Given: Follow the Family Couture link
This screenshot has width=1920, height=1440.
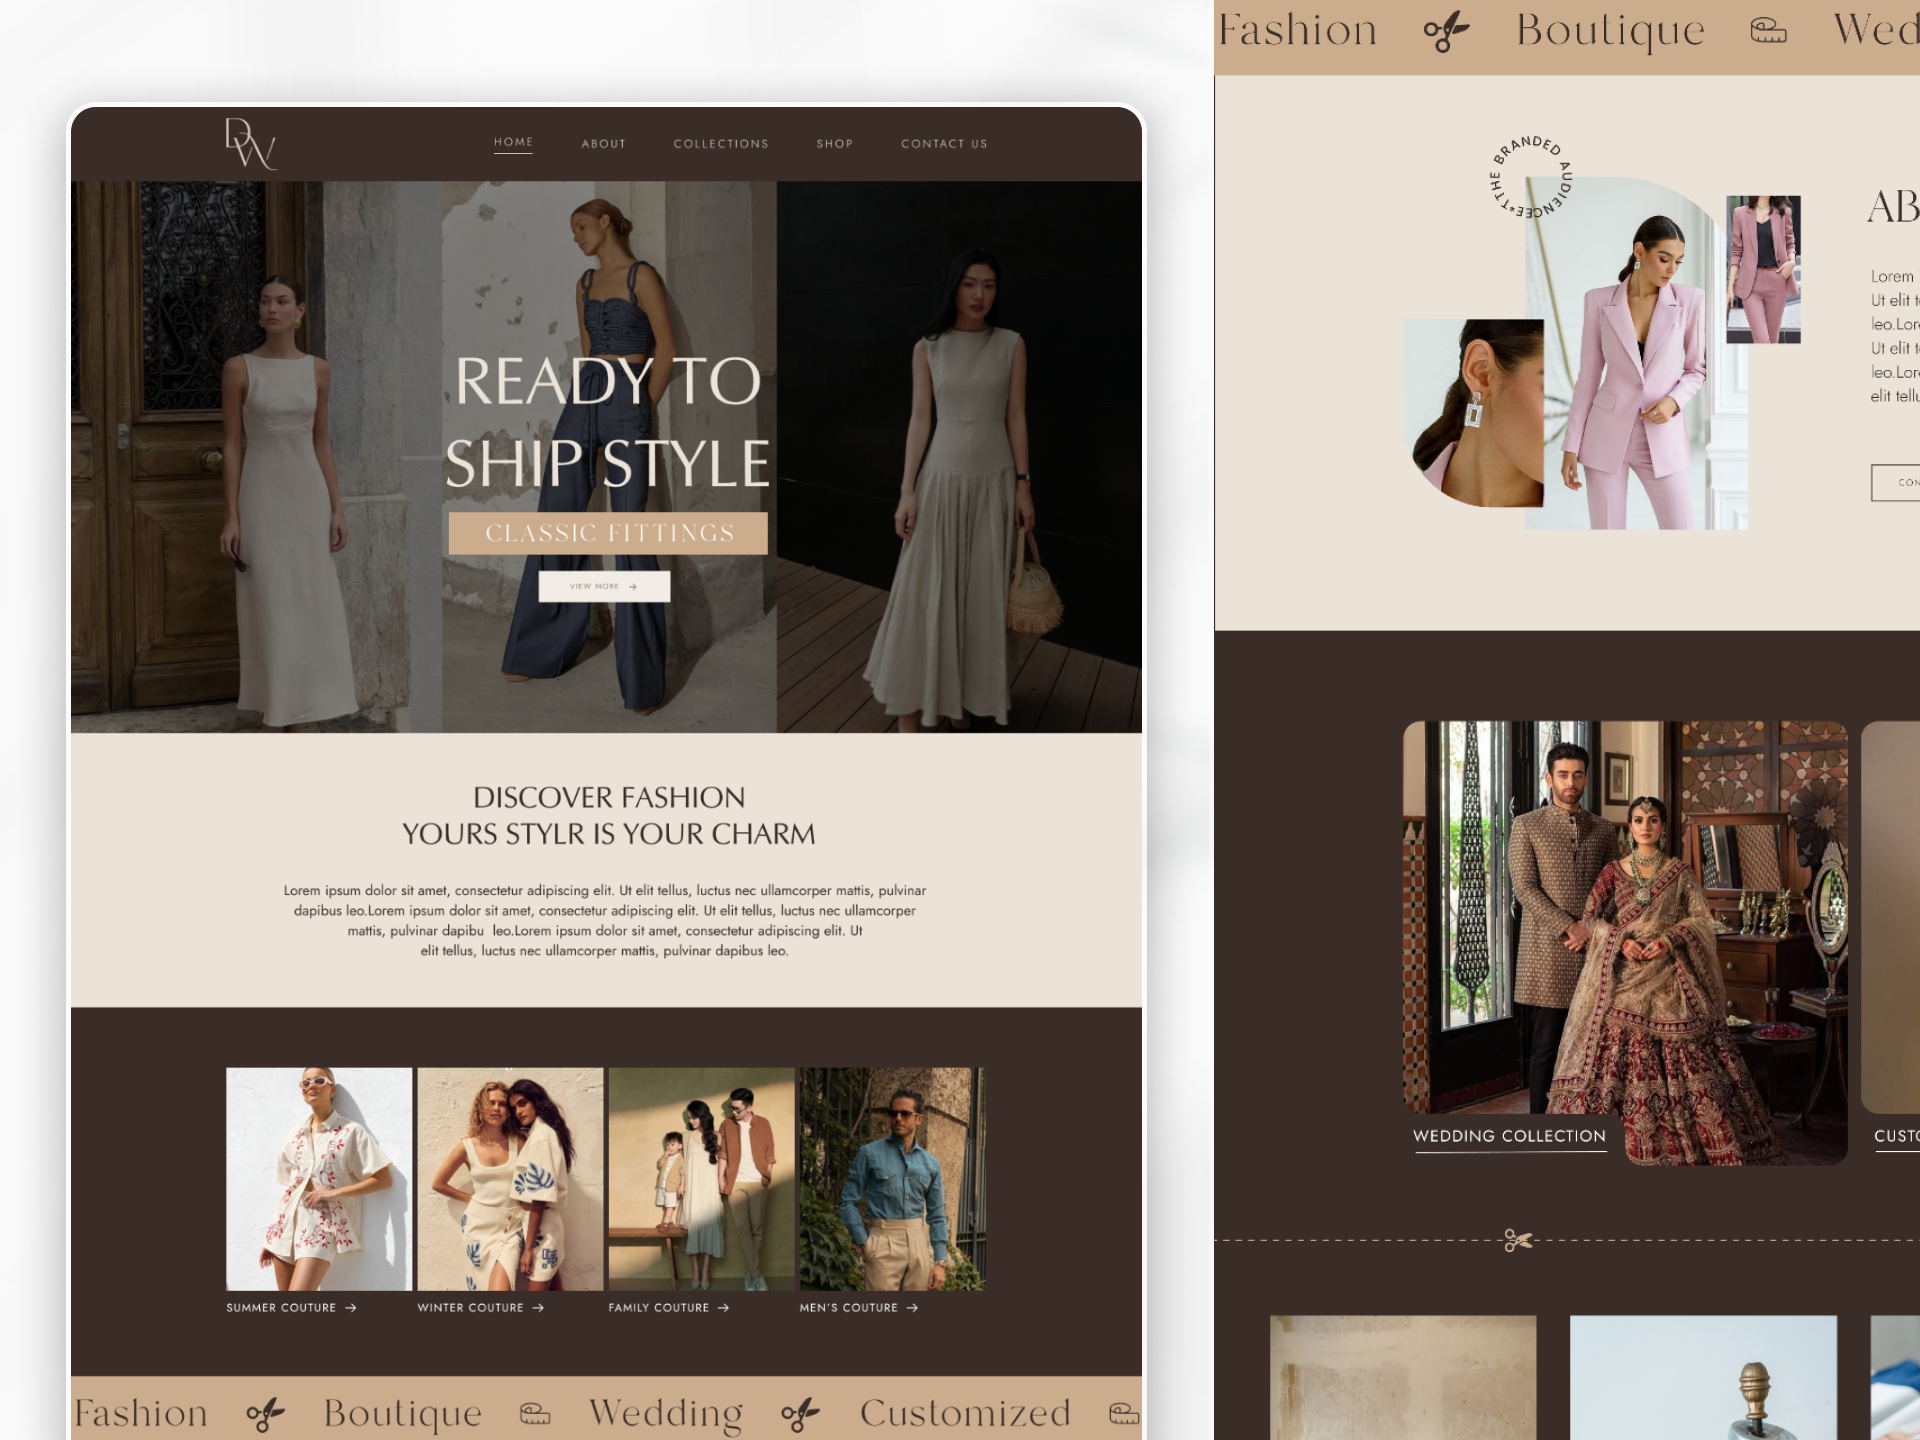Looking at the screenshot, I should pos(659,1307).
